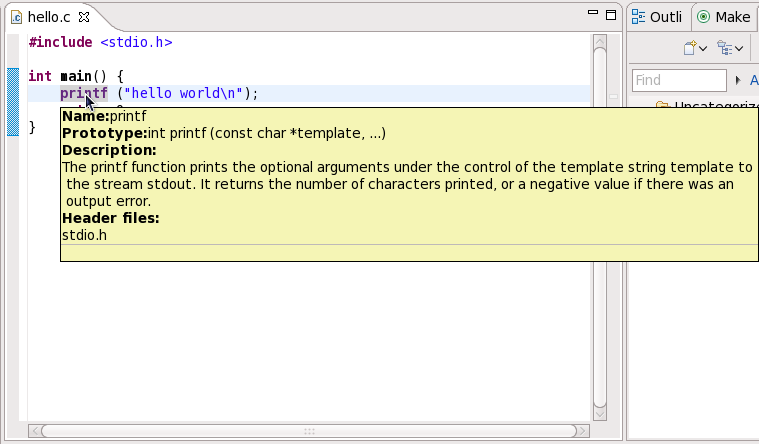The height and width of the screenshot is (444, 759).
Task: Minimize the editor pane
Action: pos(589,14)
